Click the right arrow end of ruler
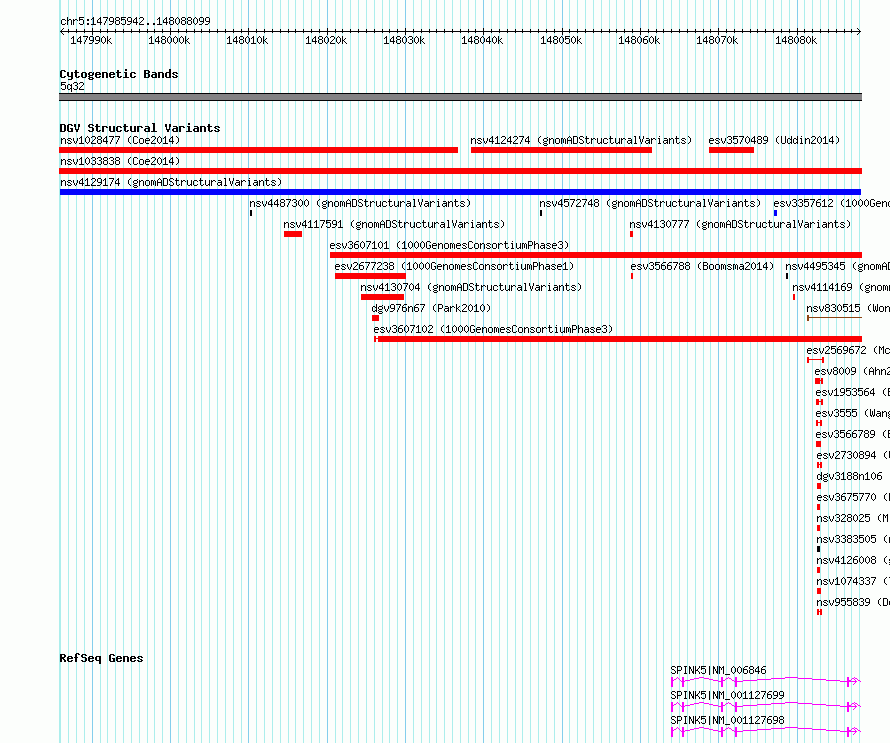This screenshot has width=890, height=743. [859, 31]
